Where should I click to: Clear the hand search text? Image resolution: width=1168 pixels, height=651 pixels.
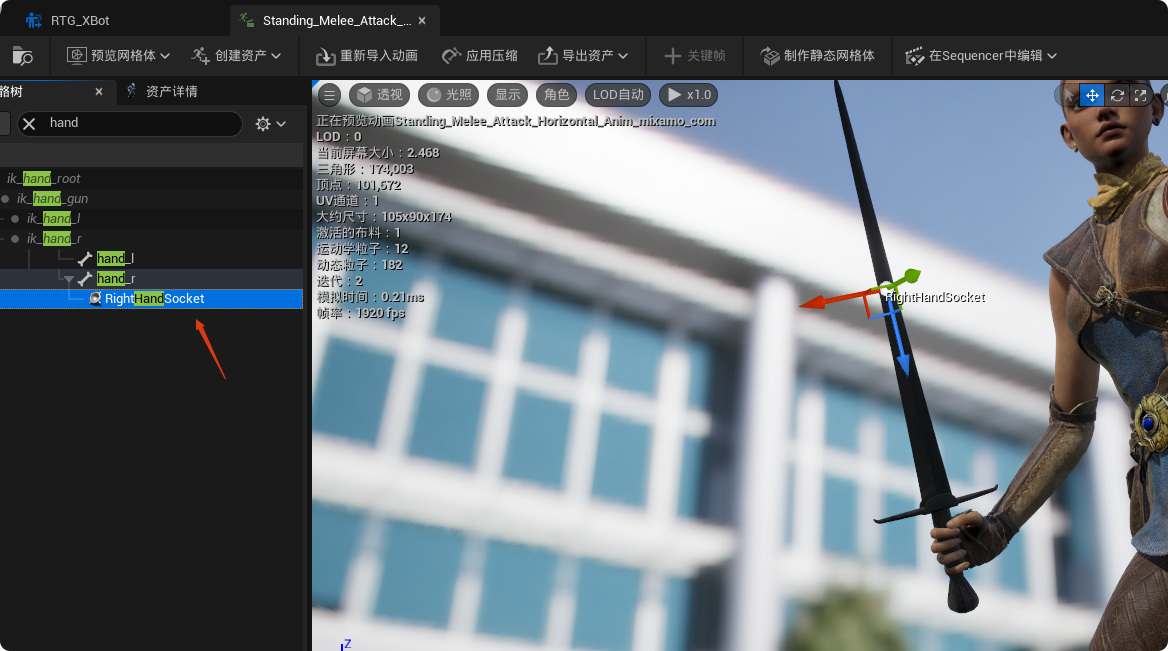tap(29, 124)
